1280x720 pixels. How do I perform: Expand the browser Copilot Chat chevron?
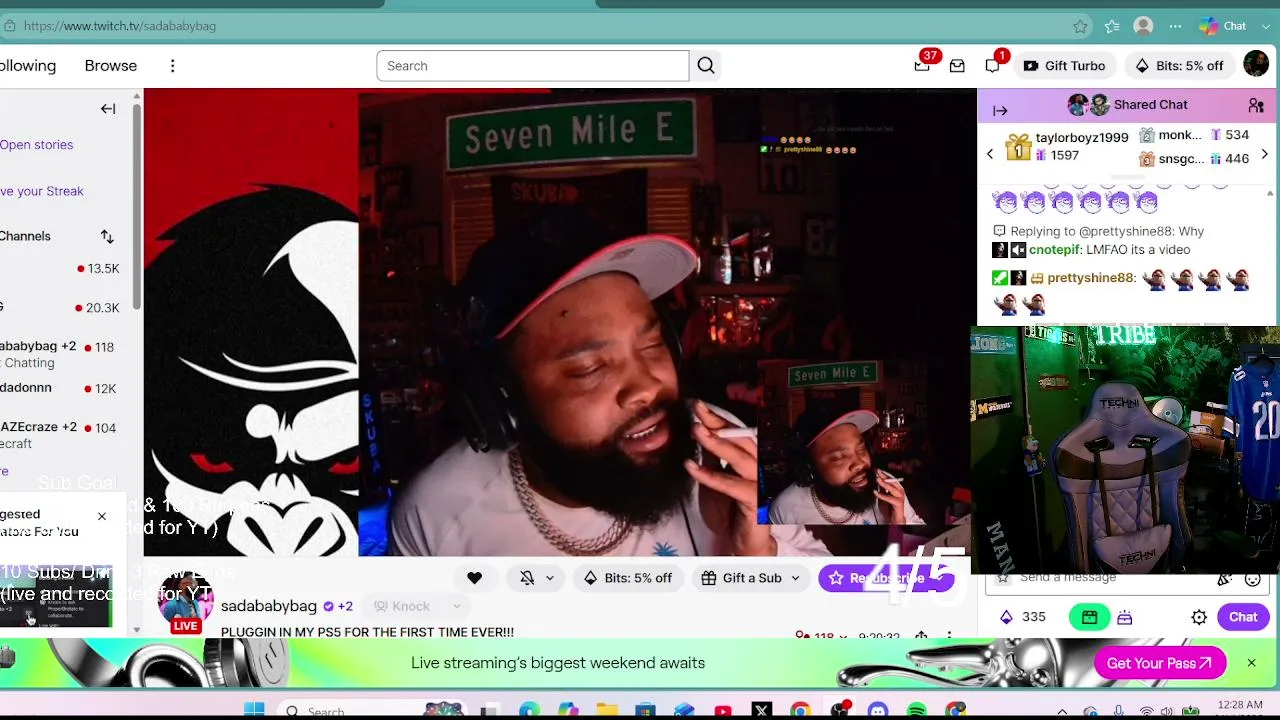1264,26
